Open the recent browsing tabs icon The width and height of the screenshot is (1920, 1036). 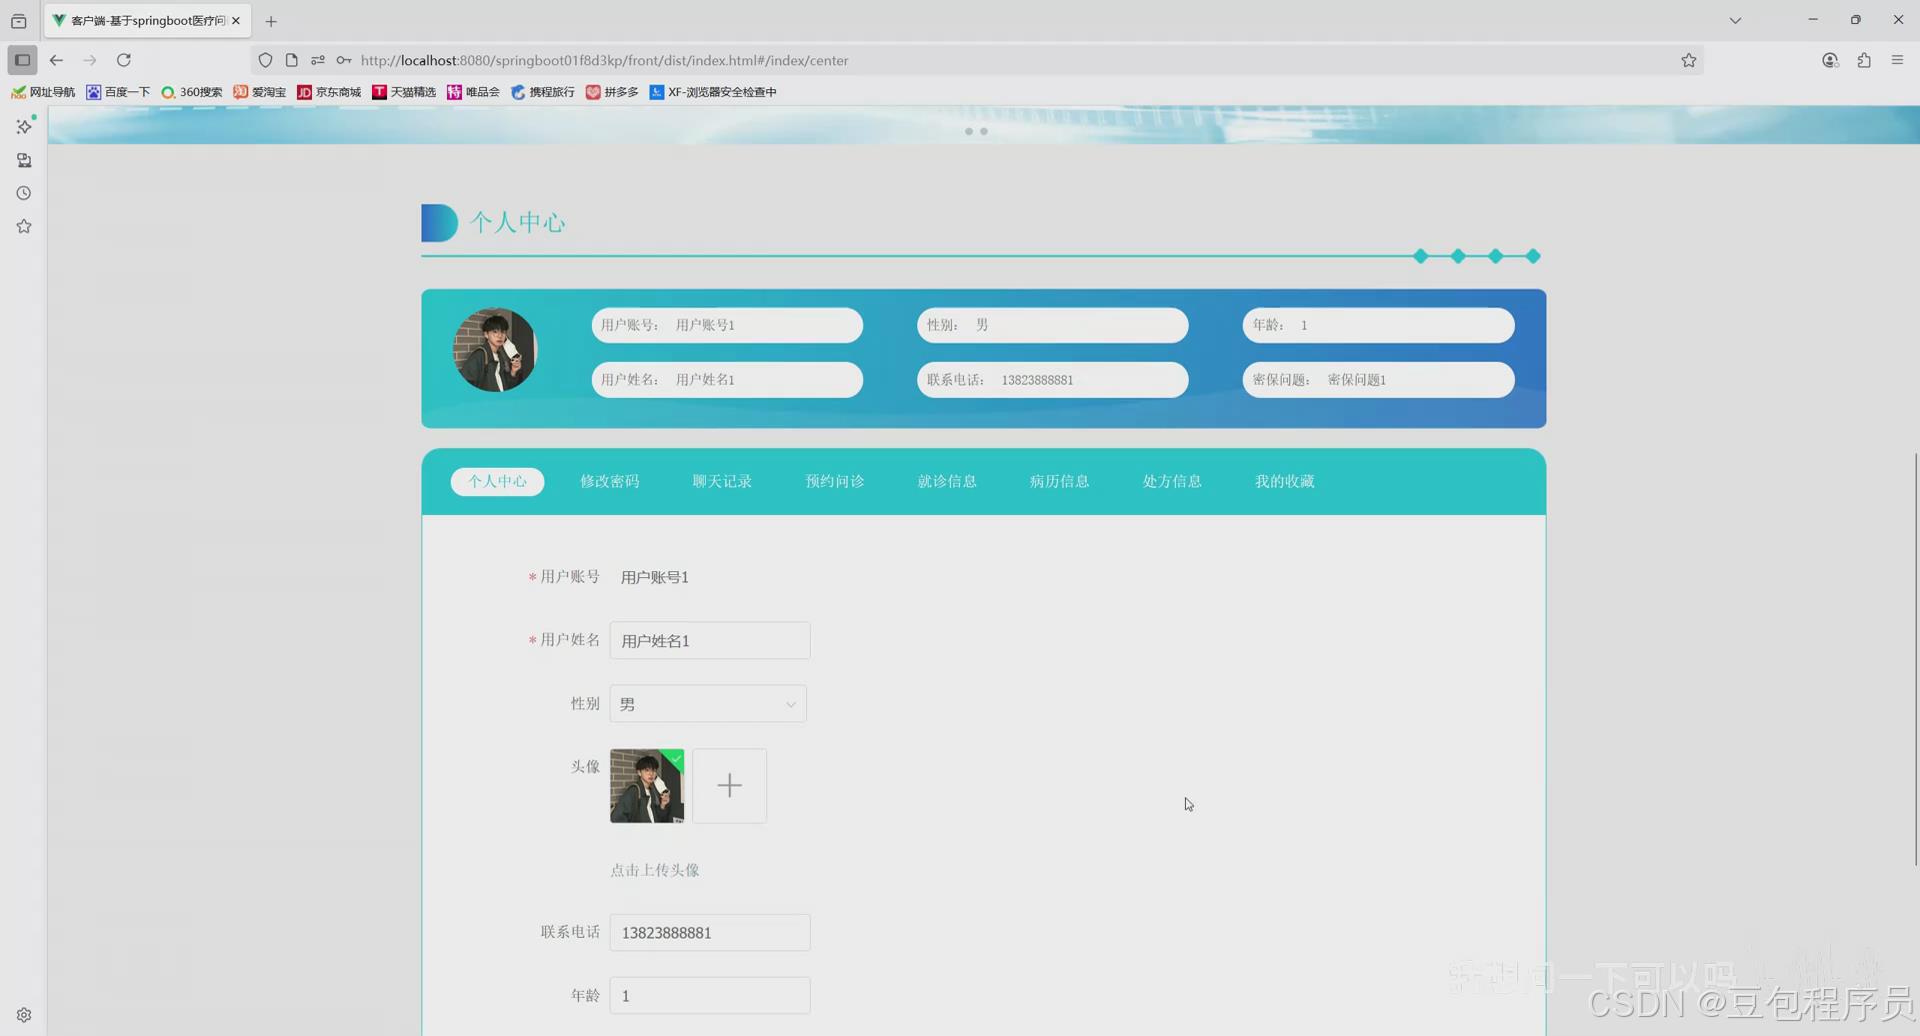[x=18, y=21]
